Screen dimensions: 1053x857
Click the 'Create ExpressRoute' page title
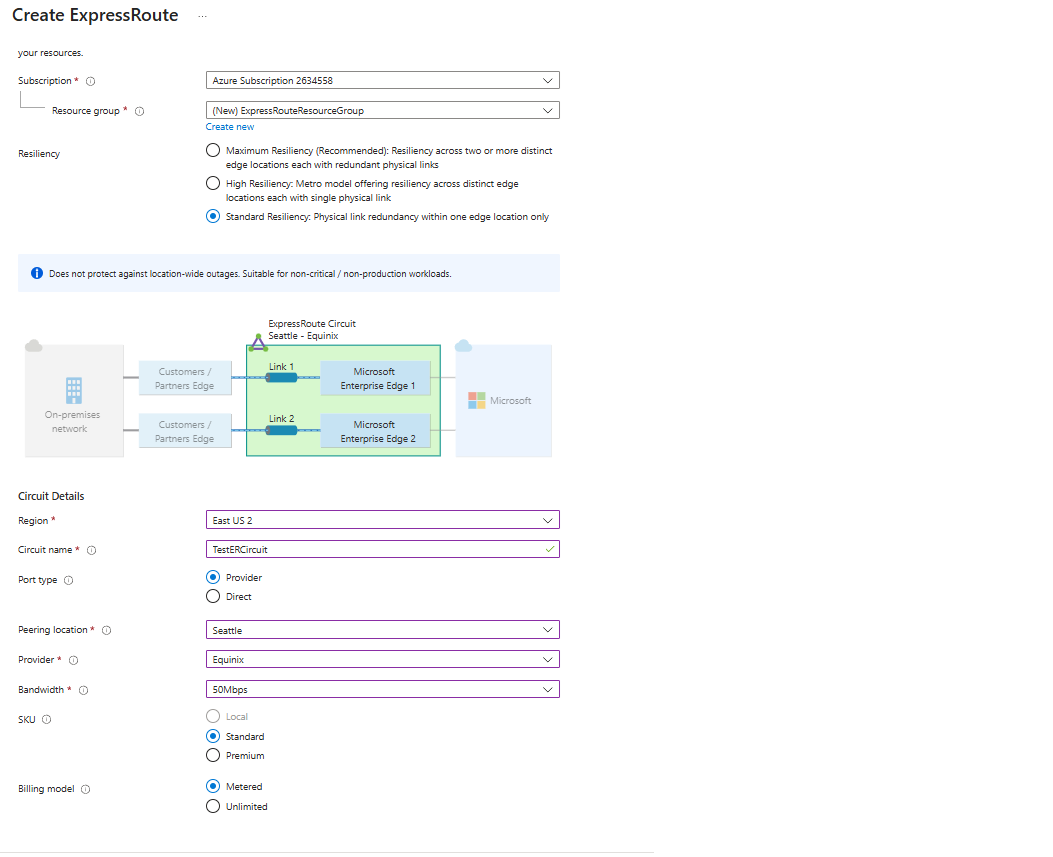[x=95, y=15]
